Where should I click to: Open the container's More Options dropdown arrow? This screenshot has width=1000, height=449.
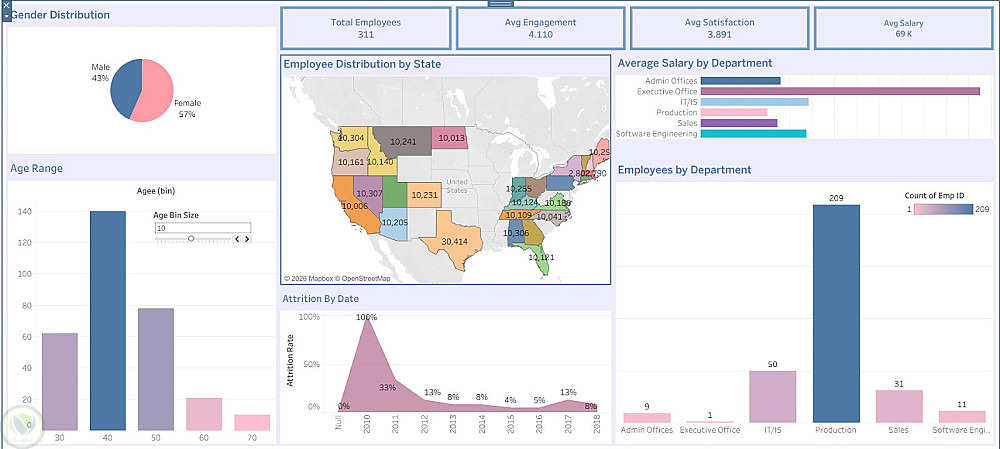point(7,17)
